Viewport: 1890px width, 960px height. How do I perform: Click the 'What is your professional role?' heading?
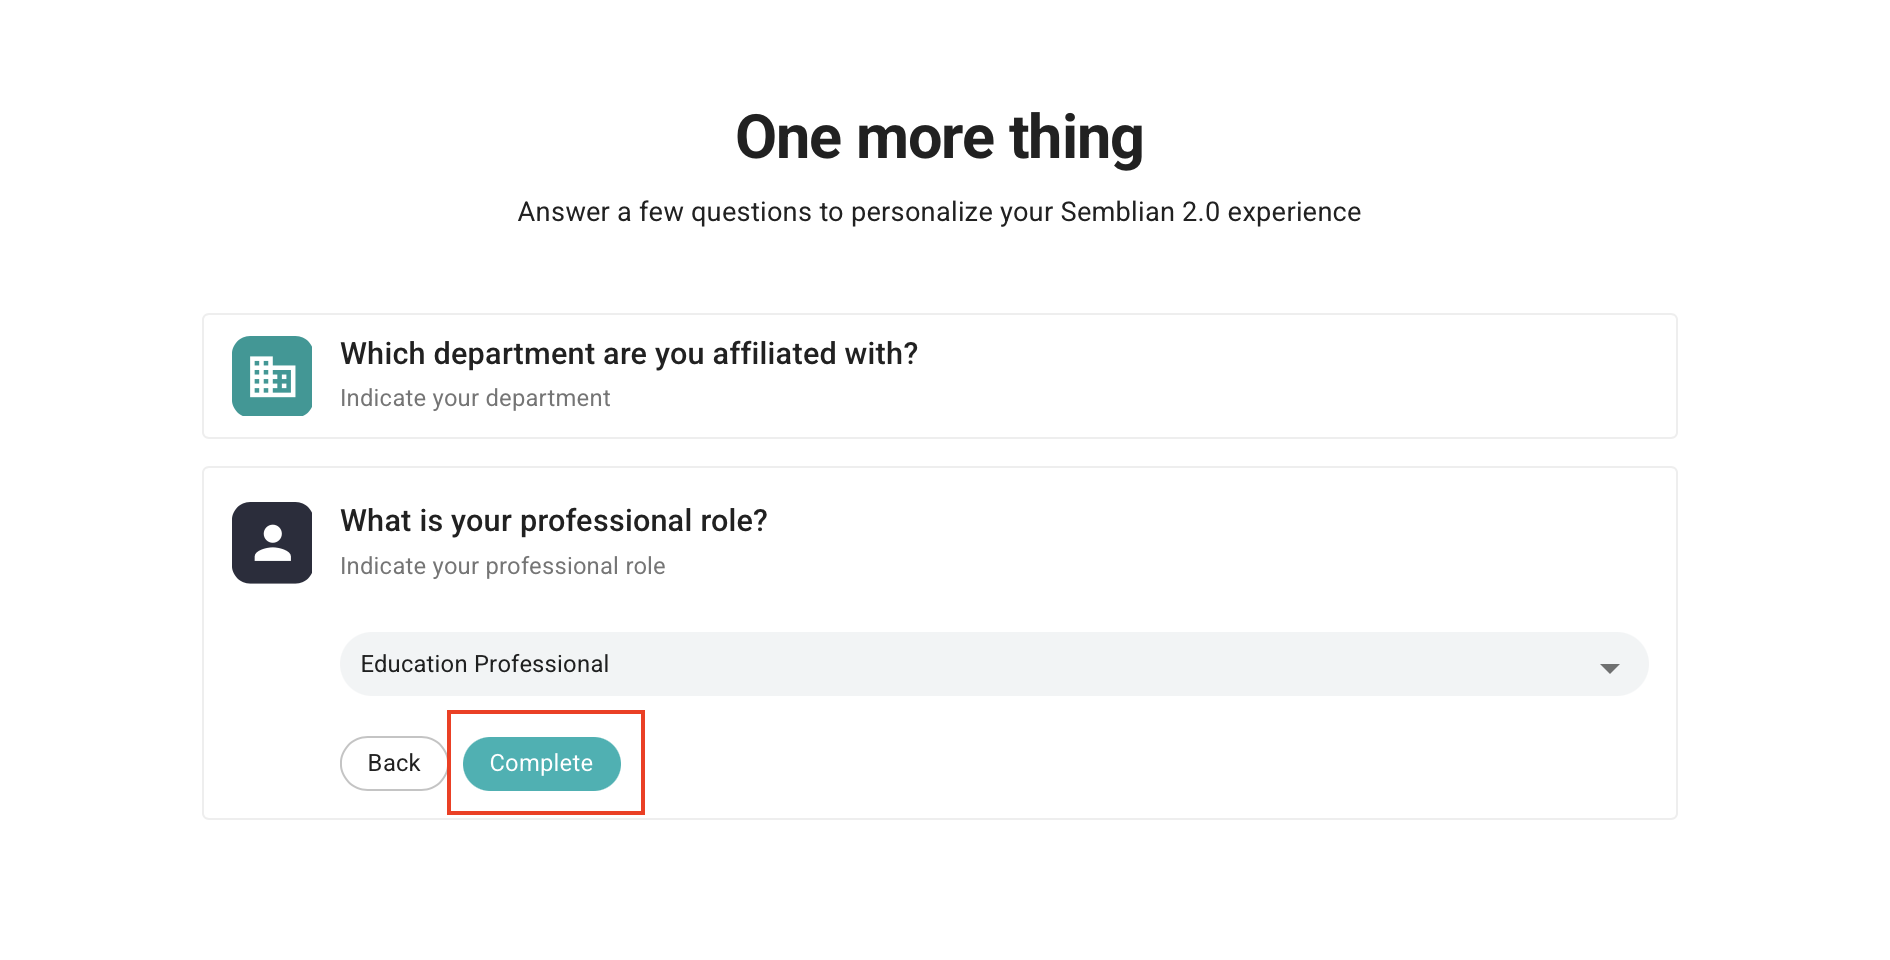pos(553,520)
